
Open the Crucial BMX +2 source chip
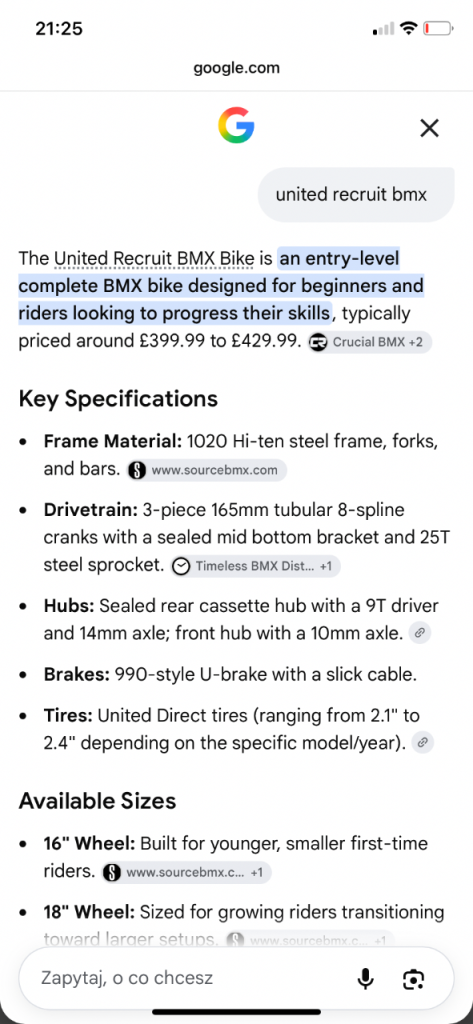pos(370,342)
